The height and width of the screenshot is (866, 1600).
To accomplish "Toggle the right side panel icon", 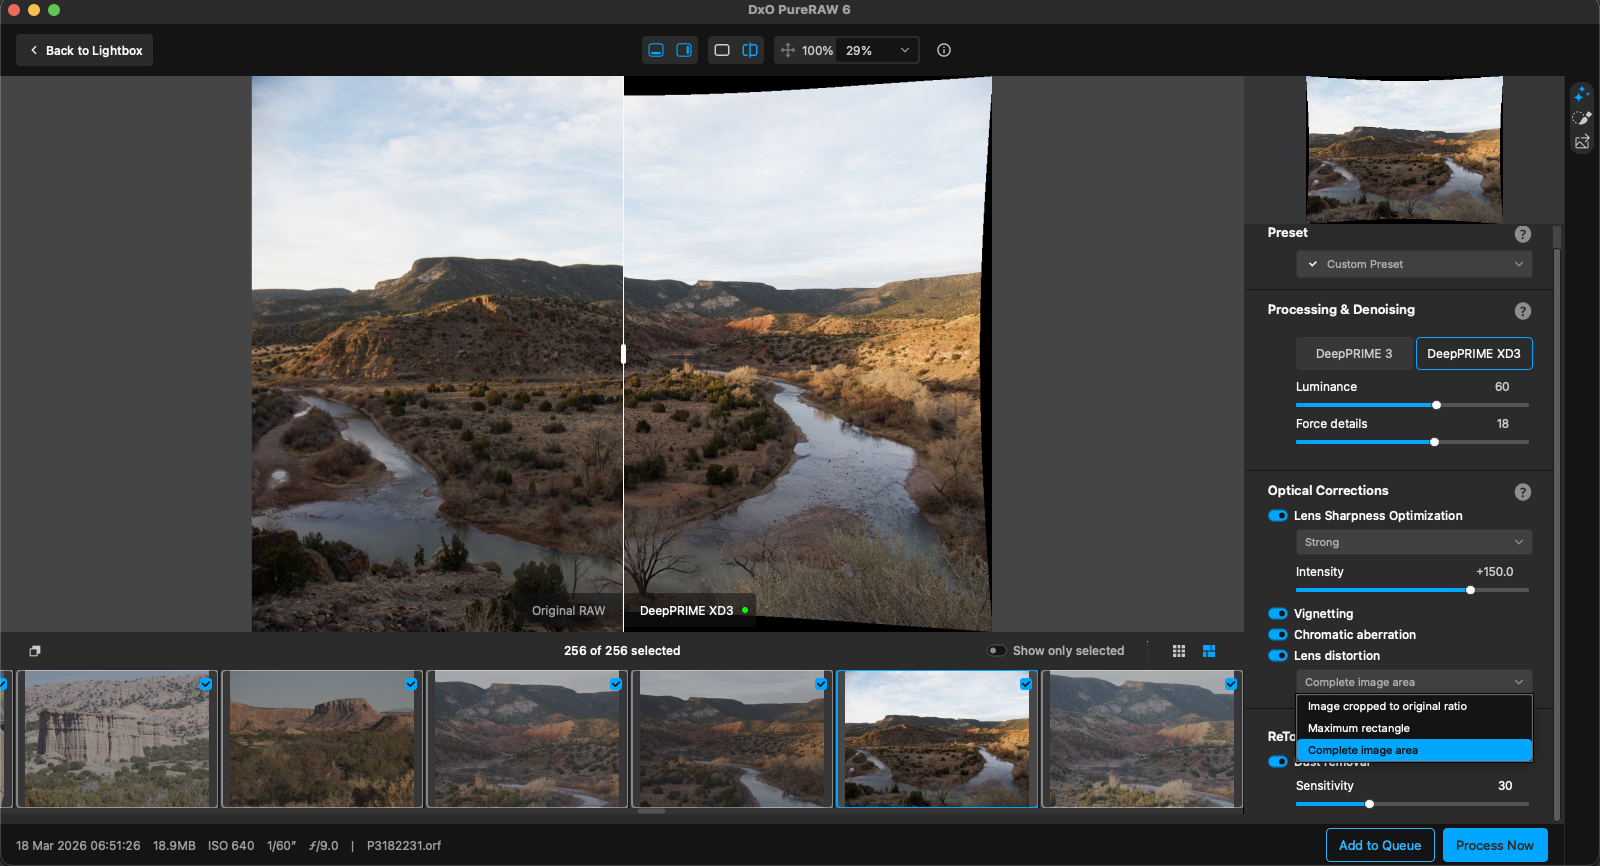I will tap(684, 50).
